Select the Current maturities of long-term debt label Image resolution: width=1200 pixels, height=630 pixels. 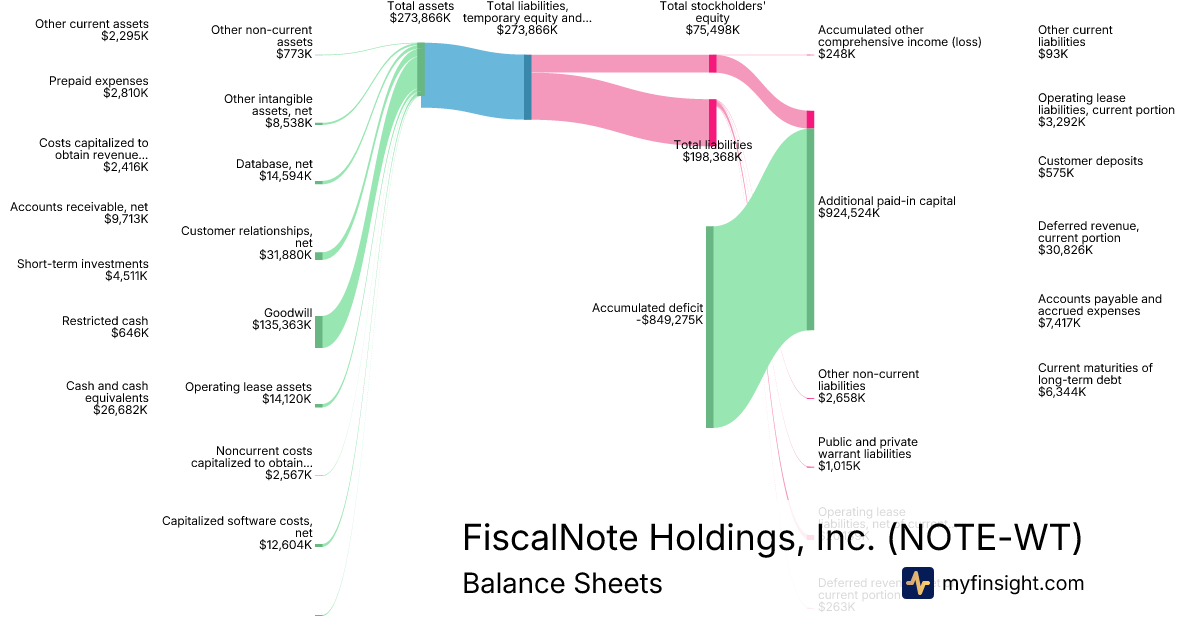tap(1095, 380)
